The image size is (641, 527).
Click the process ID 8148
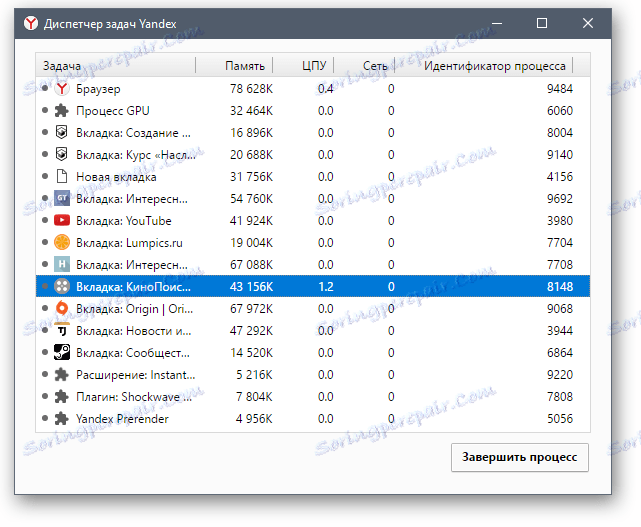(x=560, y=287)
